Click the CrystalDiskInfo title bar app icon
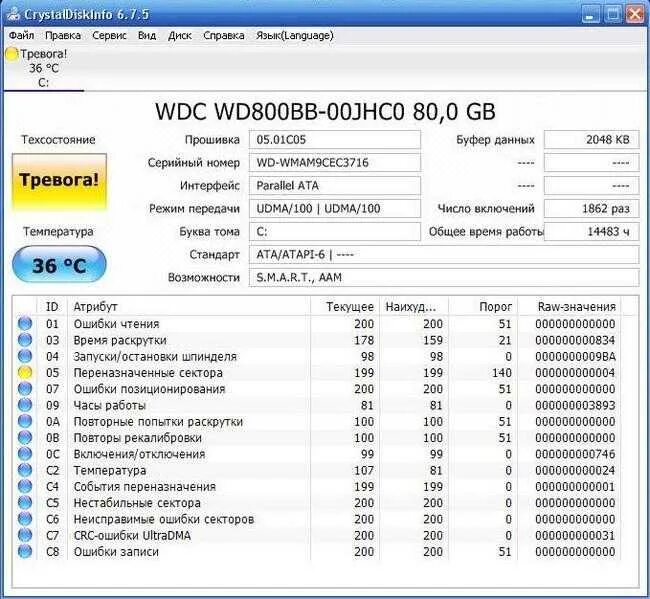 (x=13, y=15)
